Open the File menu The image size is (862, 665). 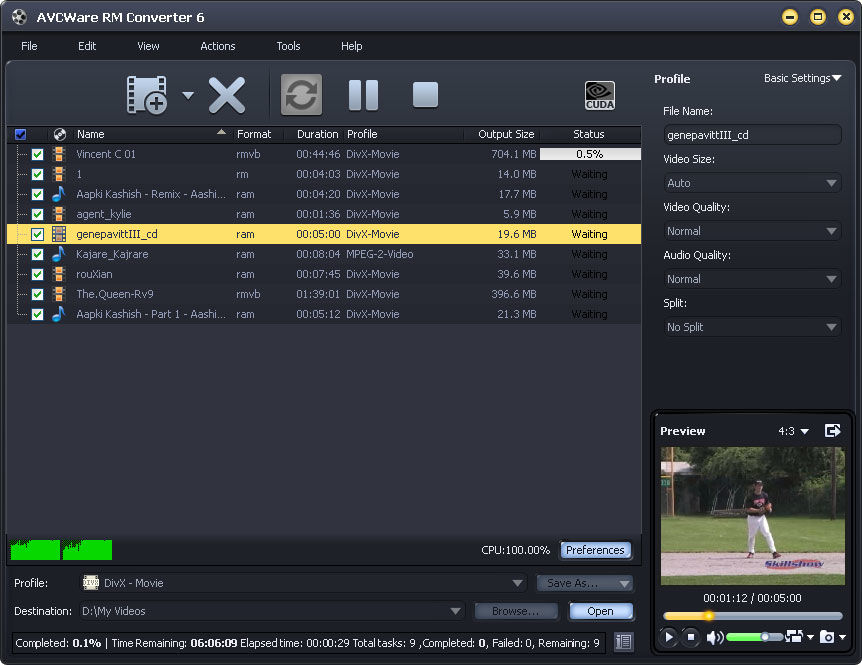point(29,46)
